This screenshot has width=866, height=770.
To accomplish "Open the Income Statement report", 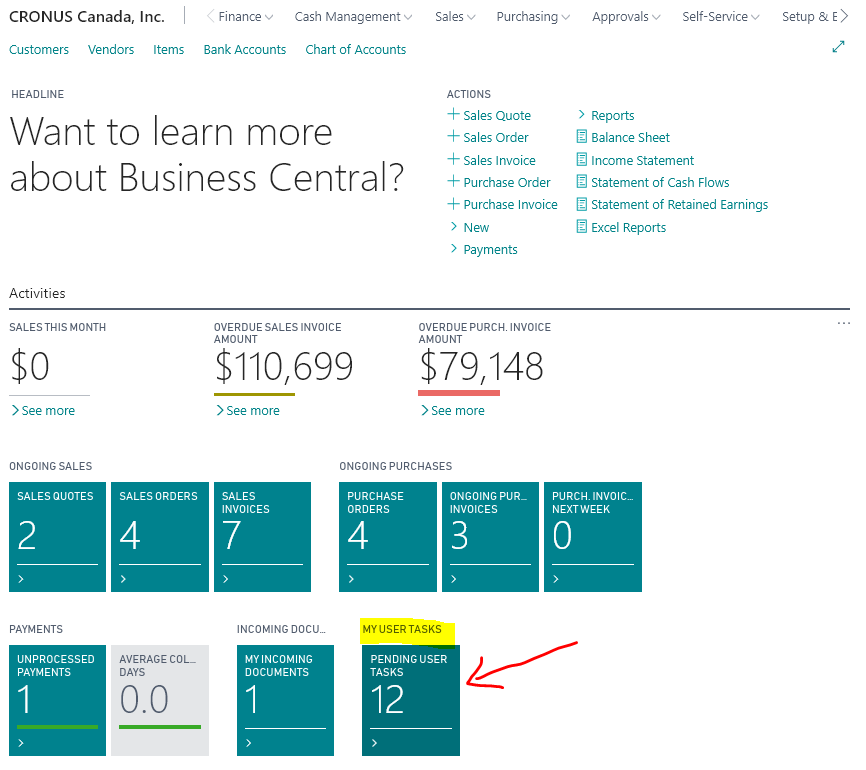I will [x=642, y=160].
